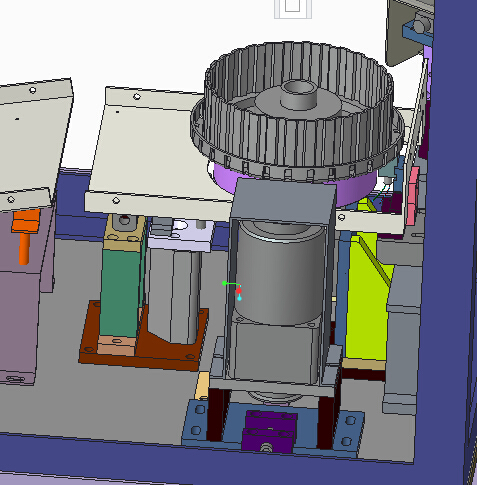
Task: Click the red origin point of the triad
Action: click(239, 291)
